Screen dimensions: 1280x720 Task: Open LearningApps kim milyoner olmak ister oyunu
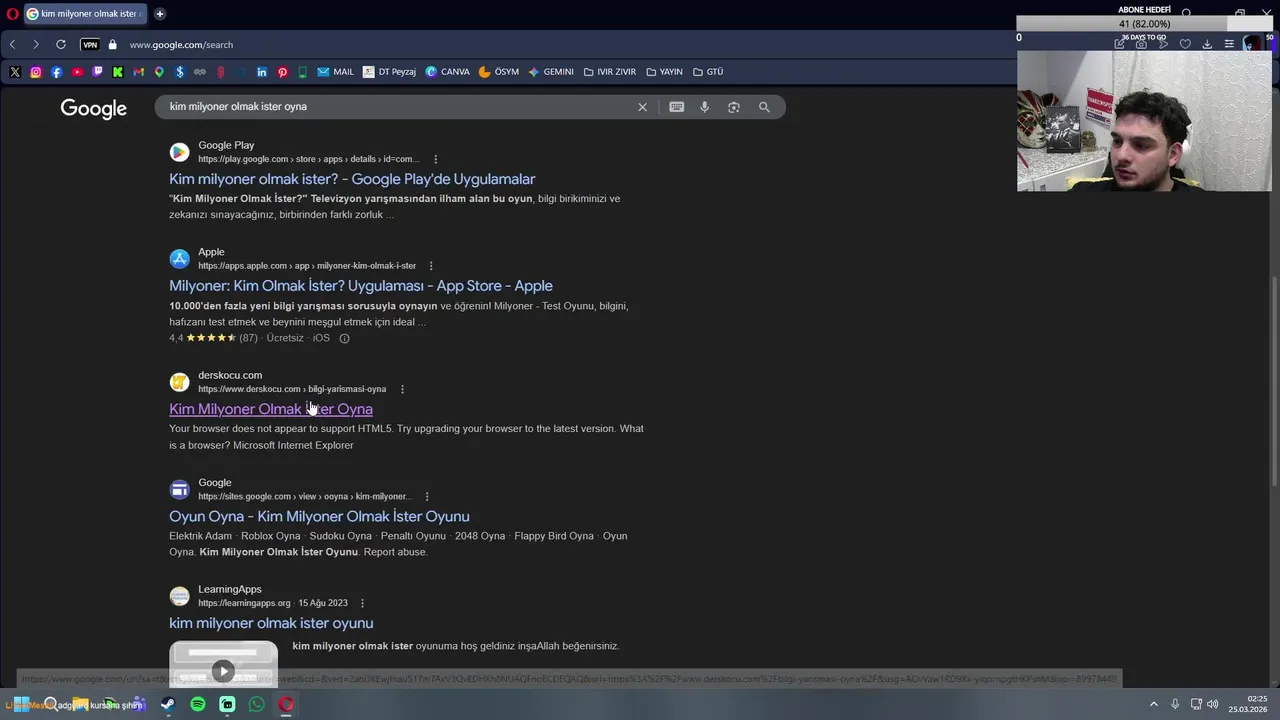(x=271, y=623)
